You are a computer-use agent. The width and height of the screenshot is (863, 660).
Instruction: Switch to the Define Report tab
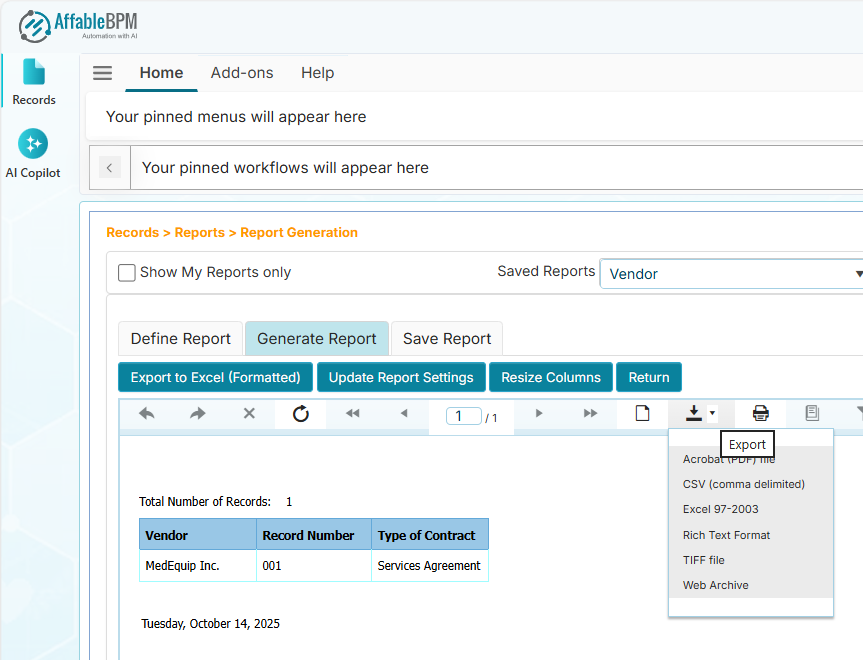[x=180, y=338]
